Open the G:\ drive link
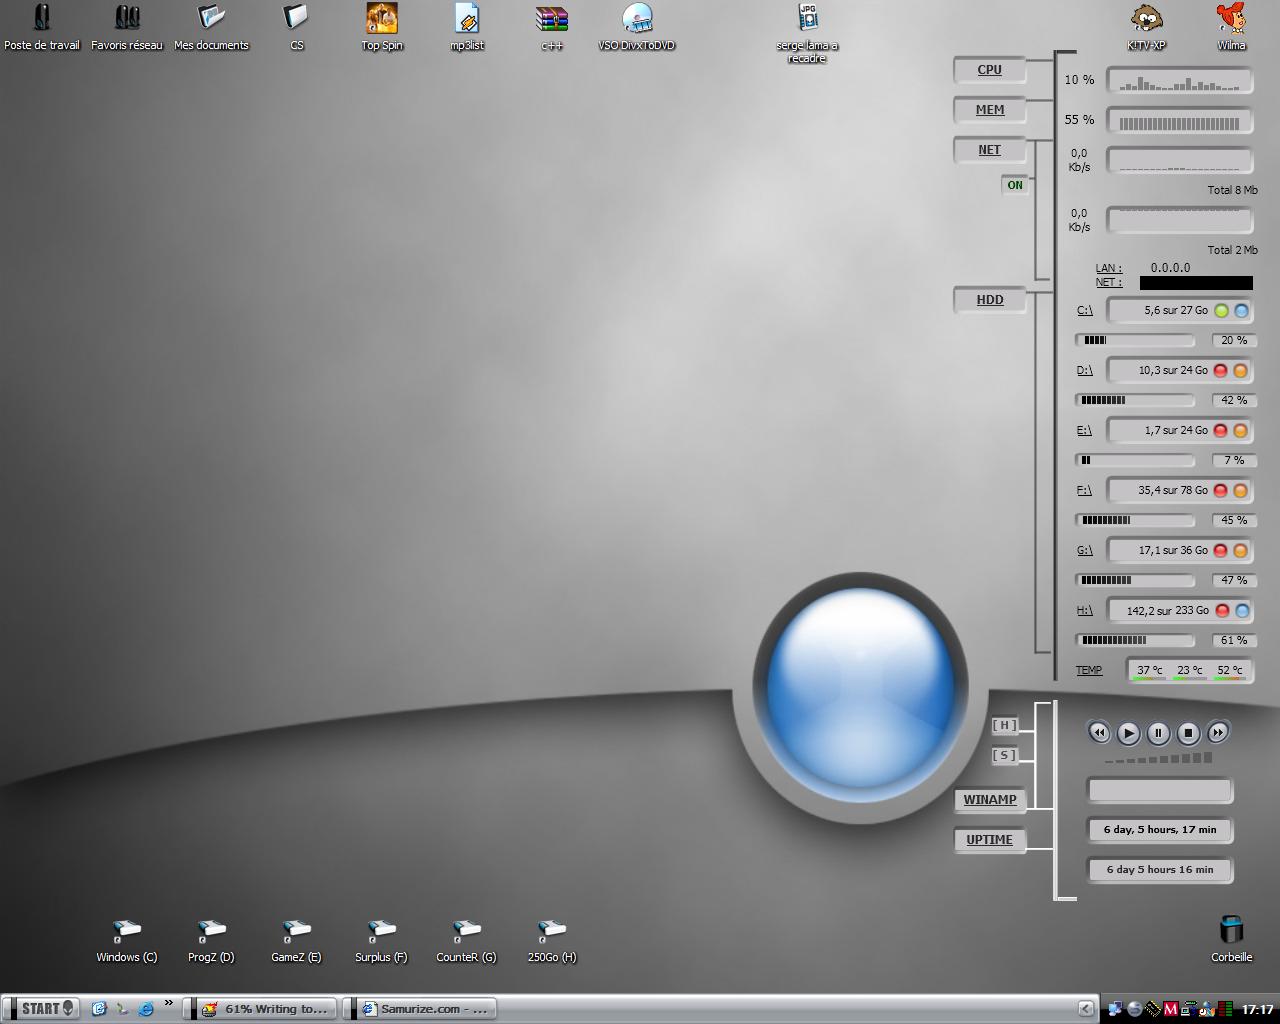The height and width of the screenshot is (1024, 1280). pyautogui.click(x=1085, y=551)
